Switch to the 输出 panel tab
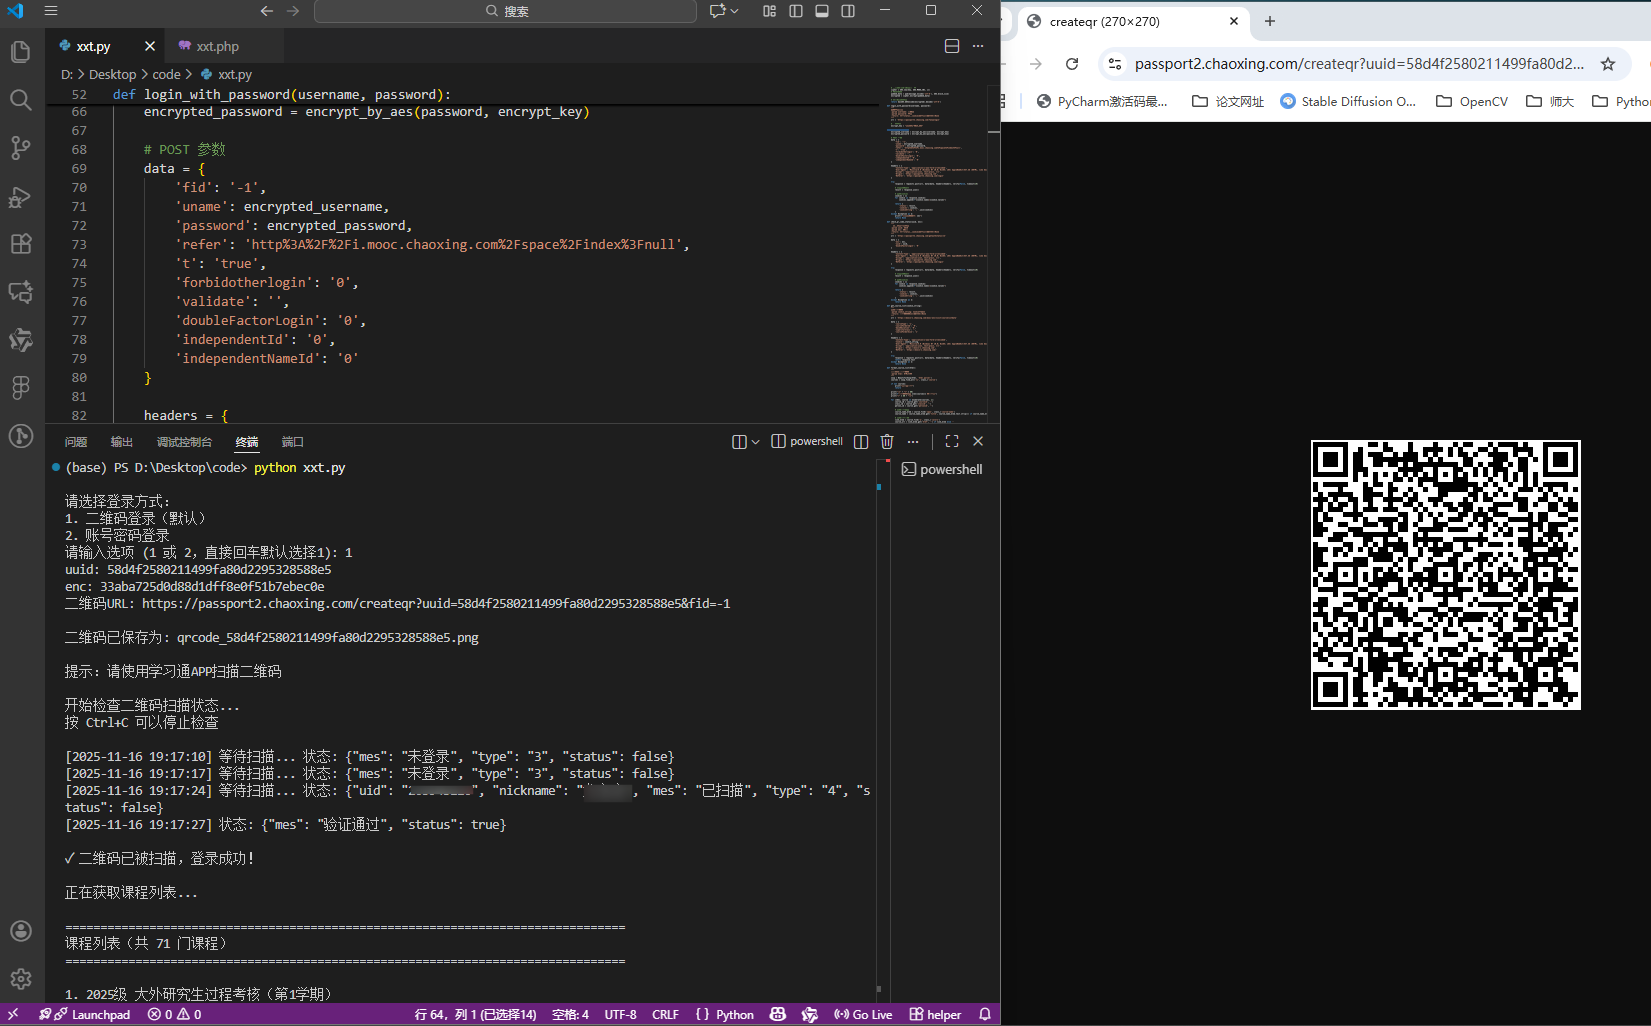Viewport: 1651px width, 1026px height. 122,442
